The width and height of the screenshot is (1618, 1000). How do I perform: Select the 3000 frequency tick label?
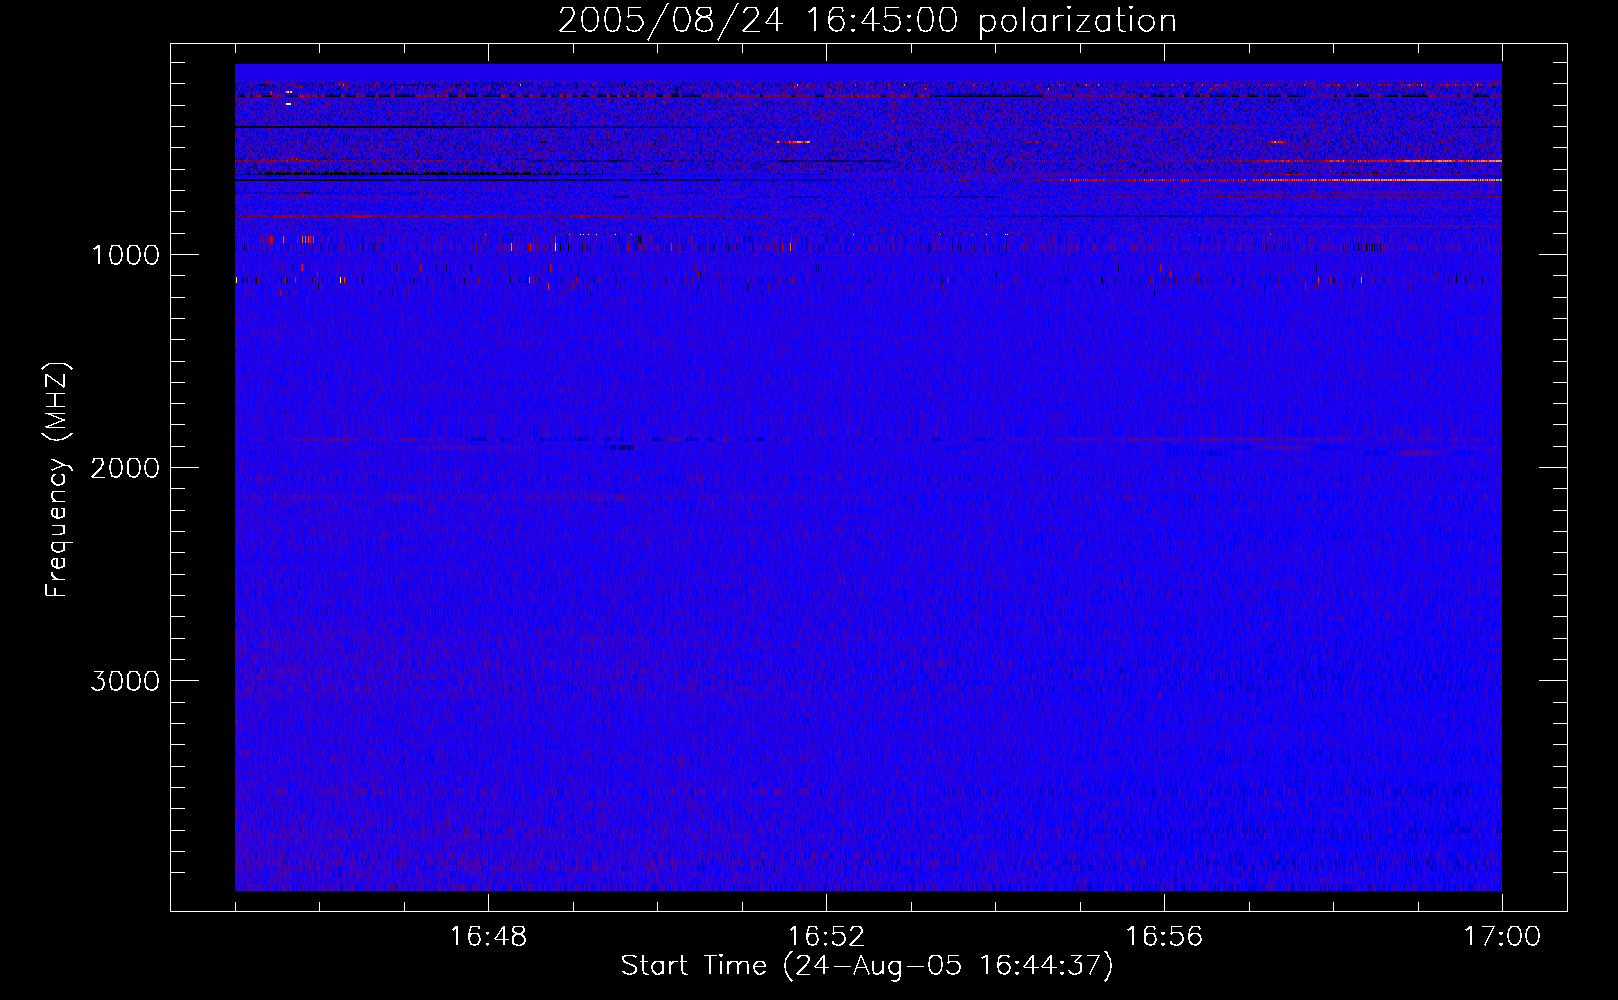(125, 681)
